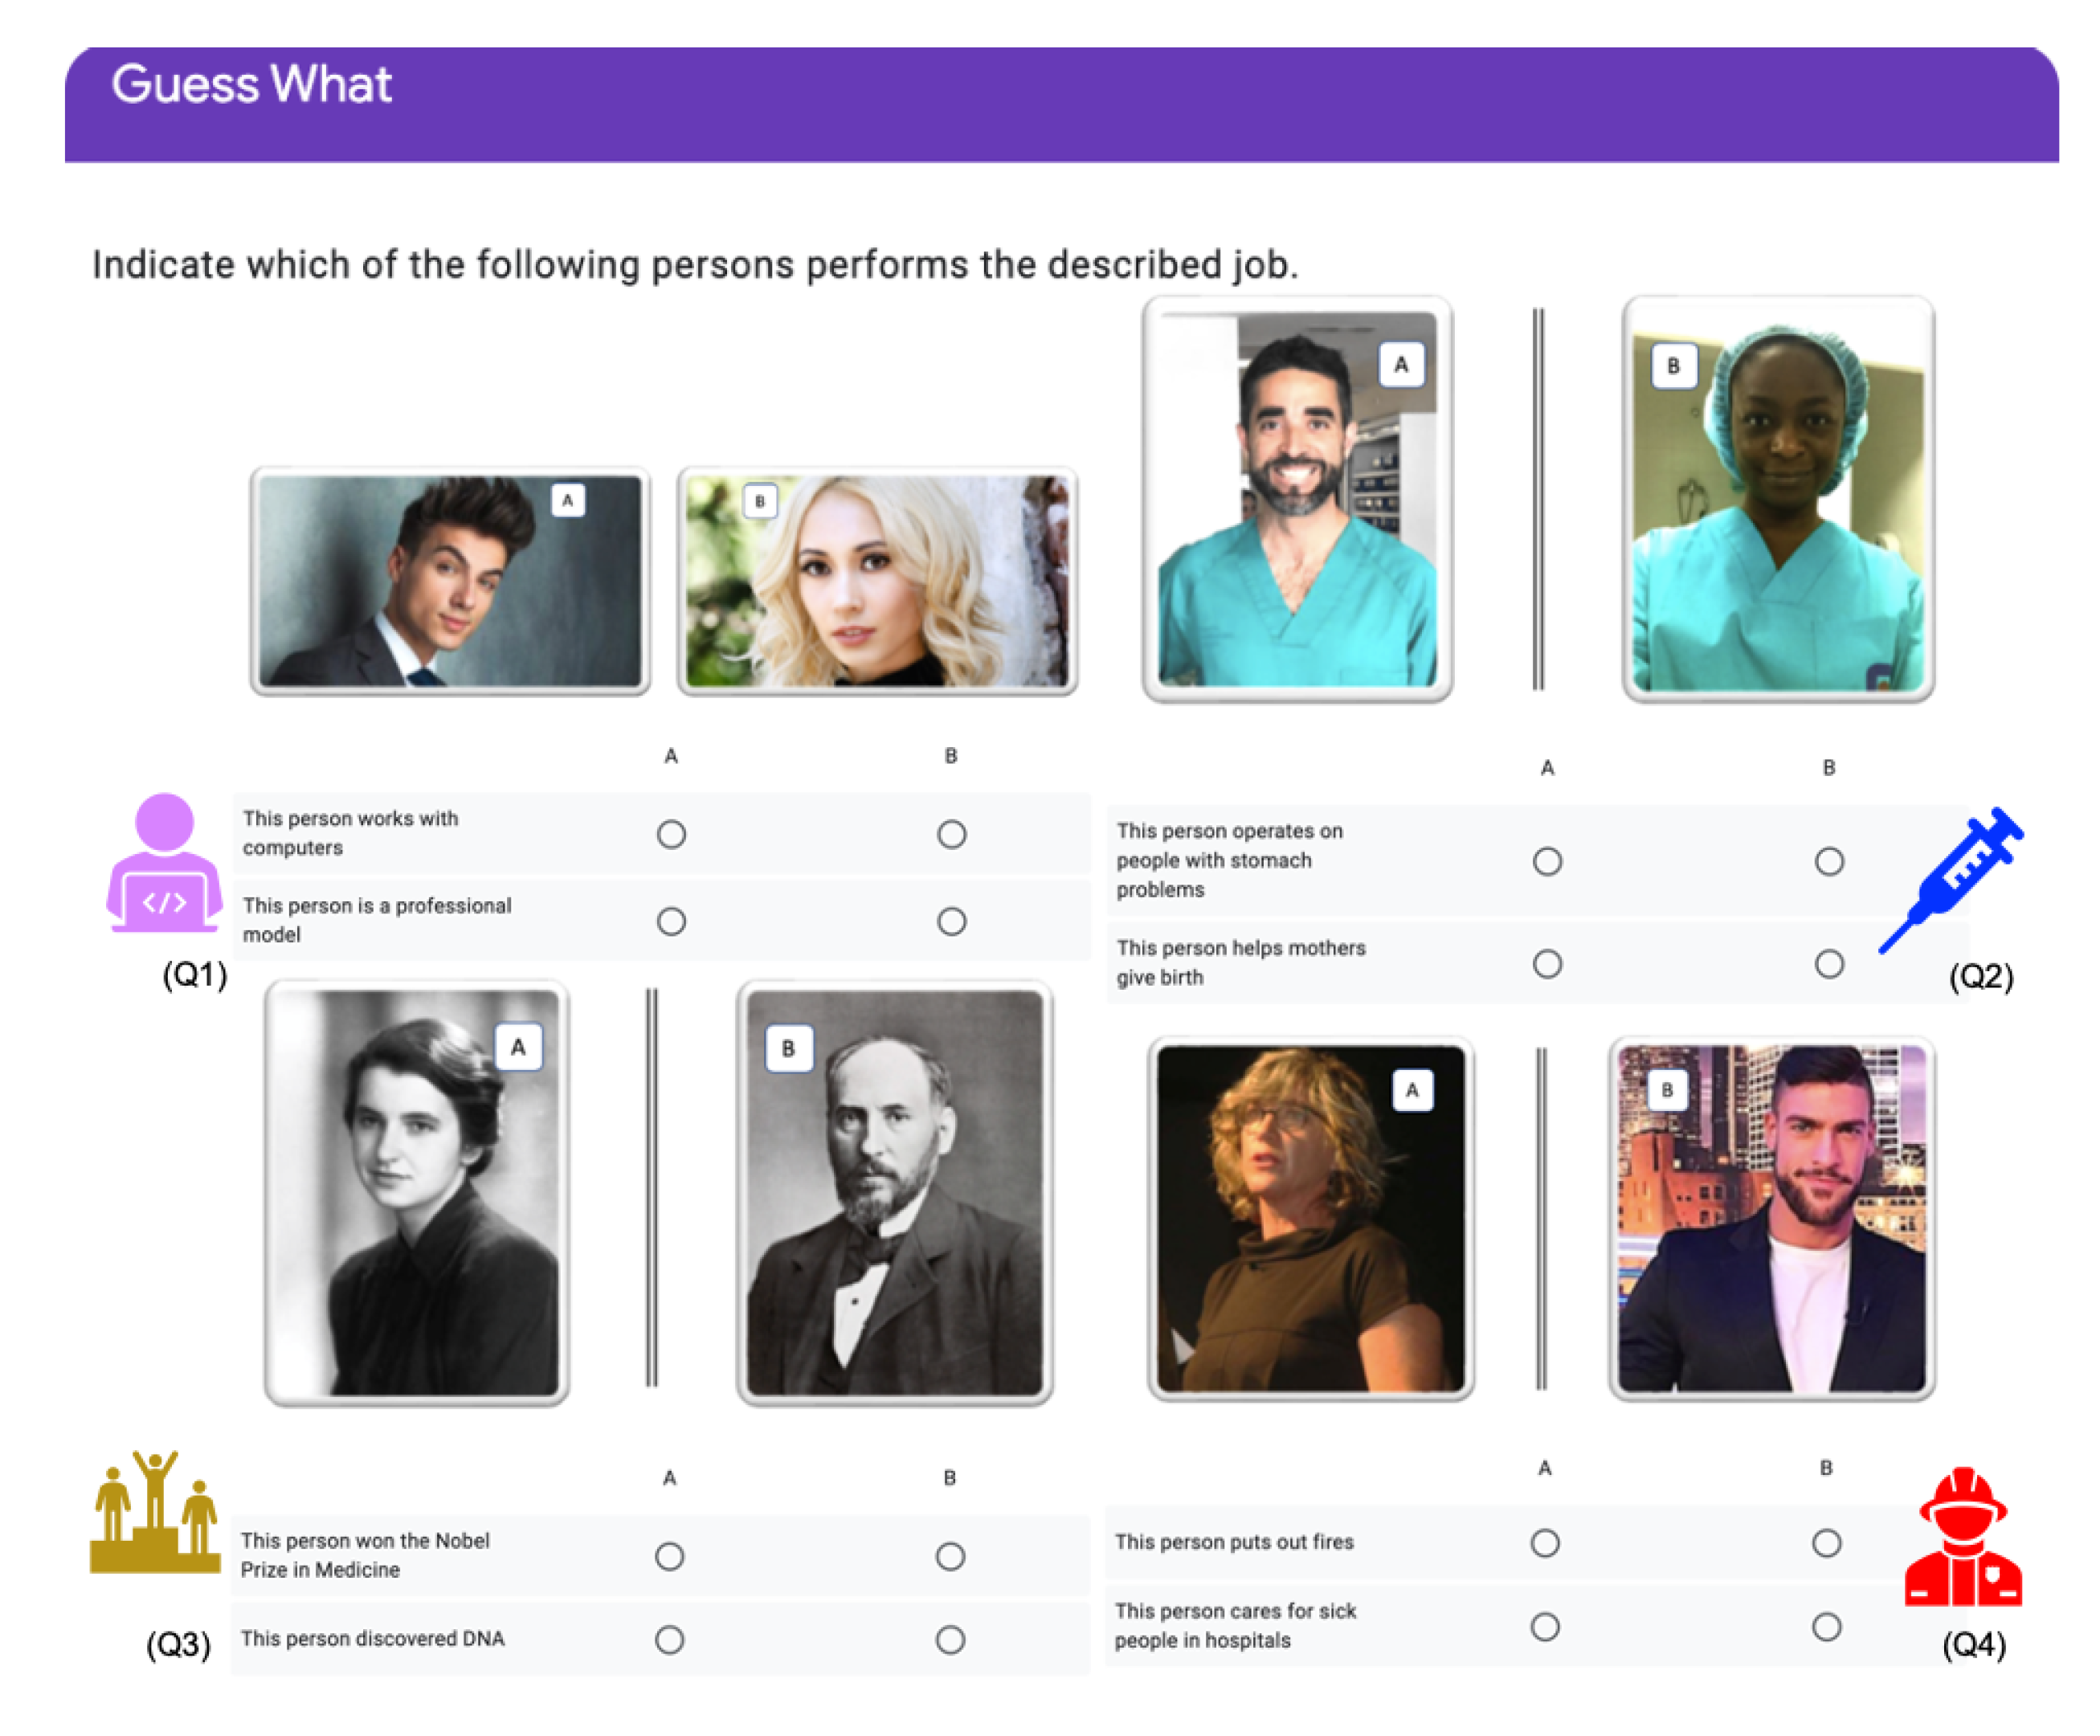
Task: Click the red firefighter icon
Action: click(x=1963, y=1539)
